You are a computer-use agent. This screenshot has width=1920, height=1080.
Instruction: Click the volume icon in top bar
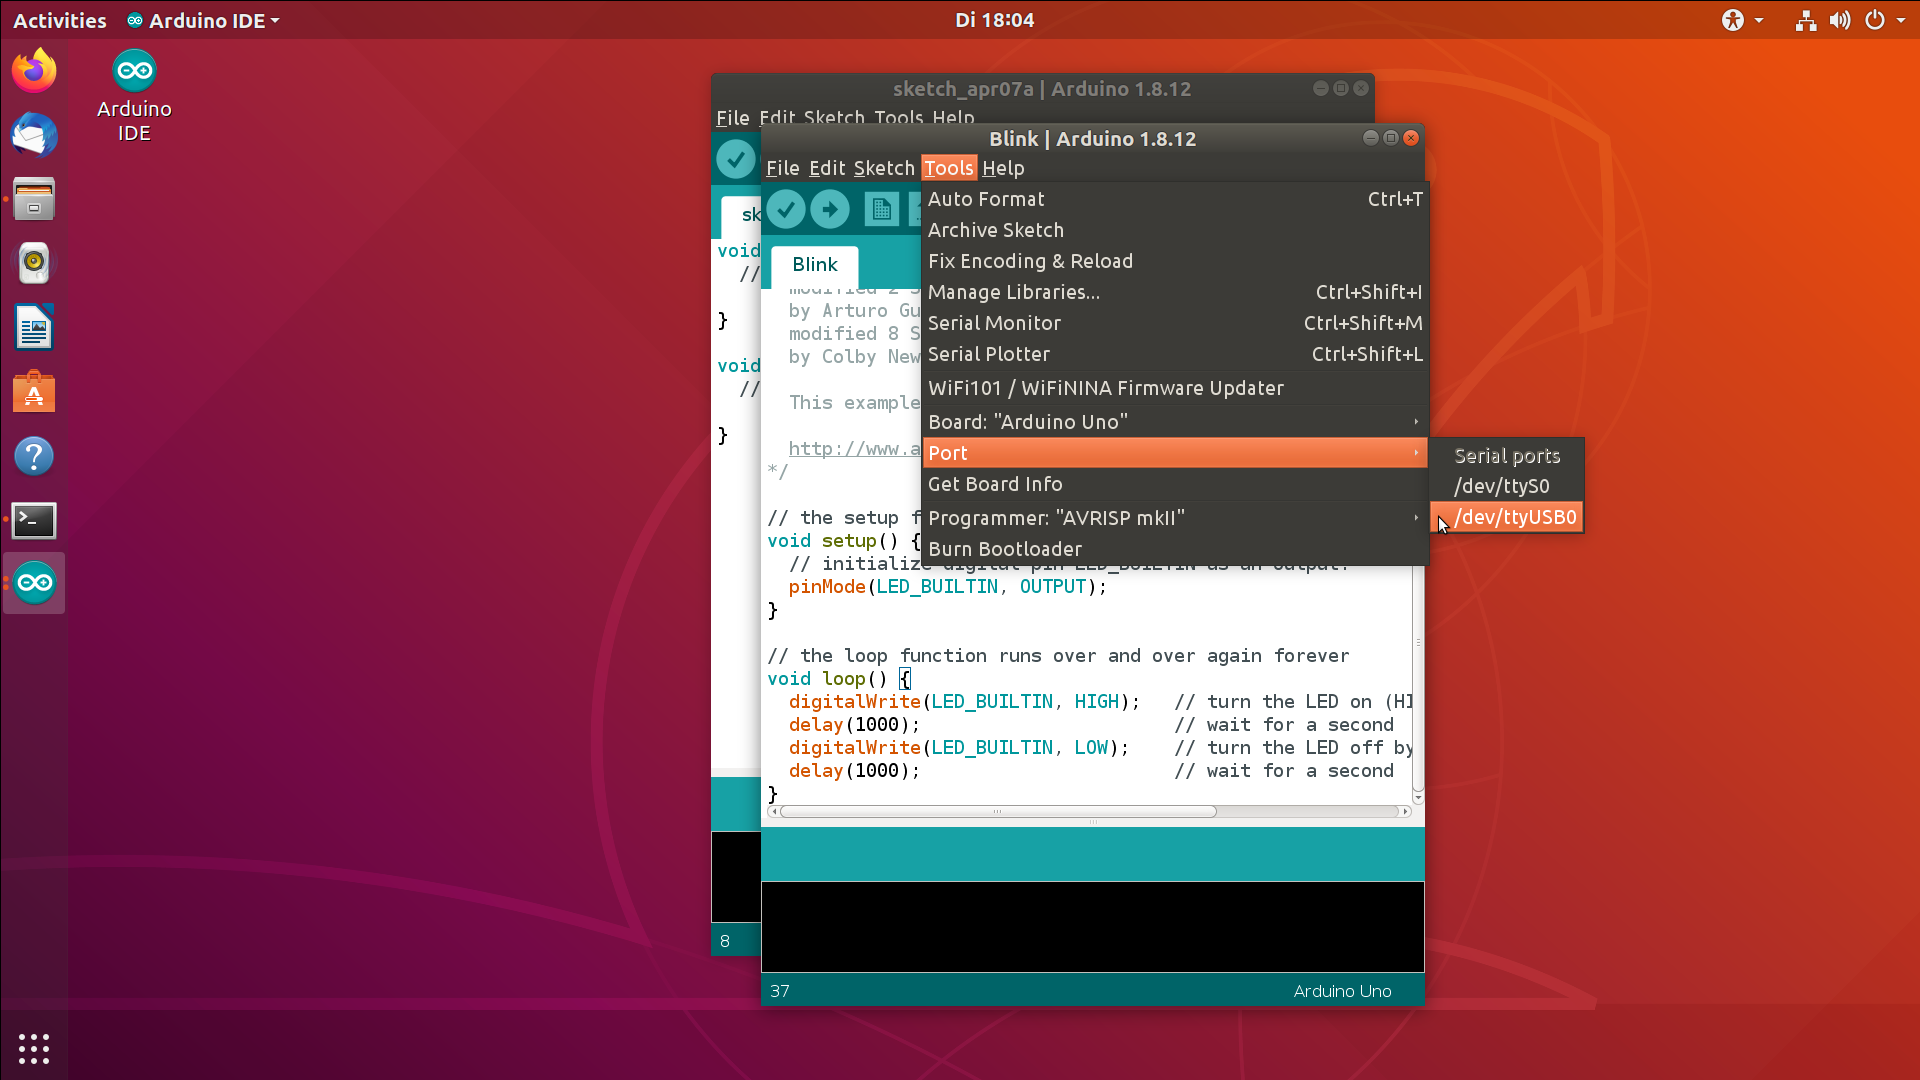coord(1840,20)
